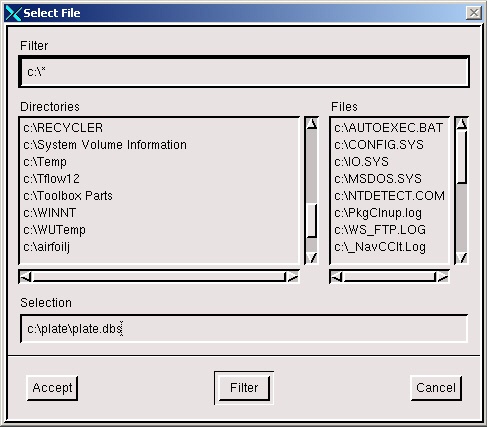
Task: Click left arrow of Files horizontal scrollbar
Action: (x=337, y=277)
